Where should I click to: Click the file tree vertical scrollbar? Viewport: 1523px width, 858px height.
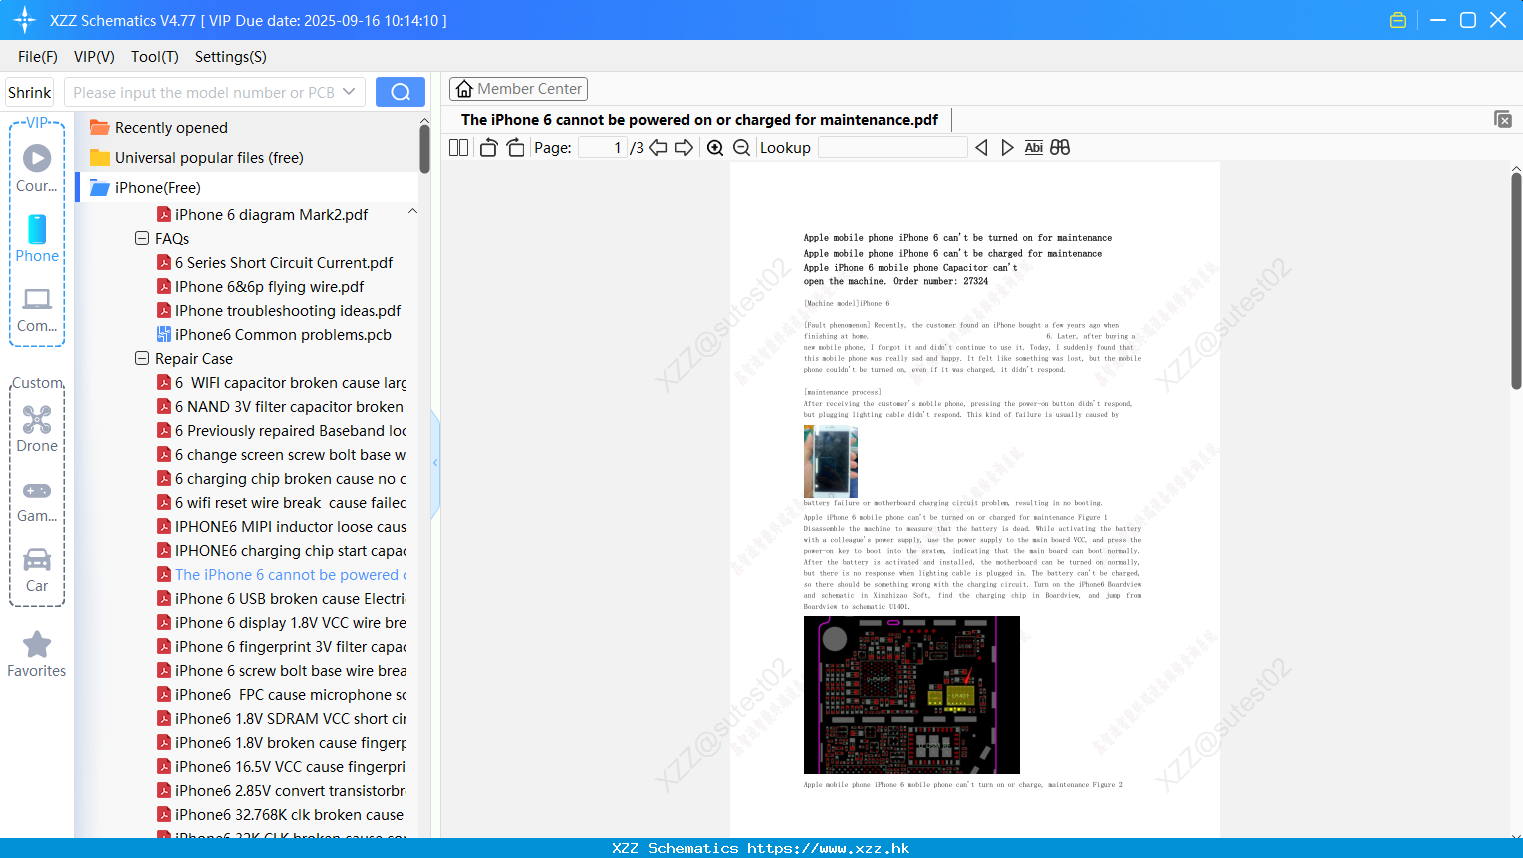[x=424, y=150]
